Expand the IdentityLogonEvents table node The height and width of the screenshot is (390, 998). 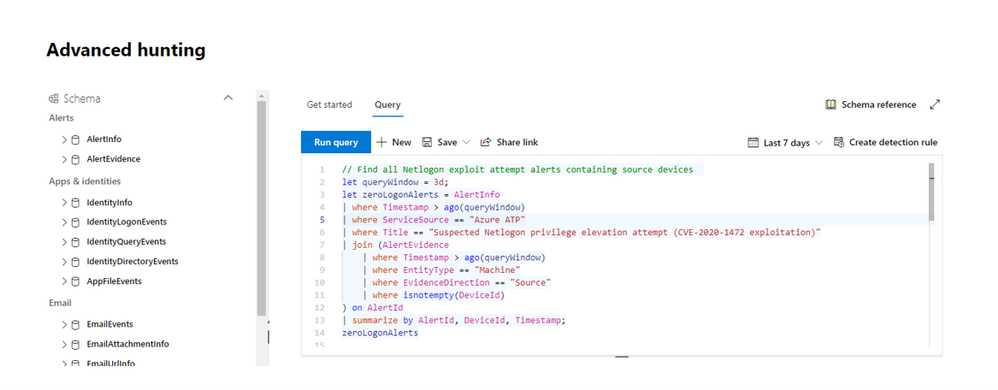(64, 222)
